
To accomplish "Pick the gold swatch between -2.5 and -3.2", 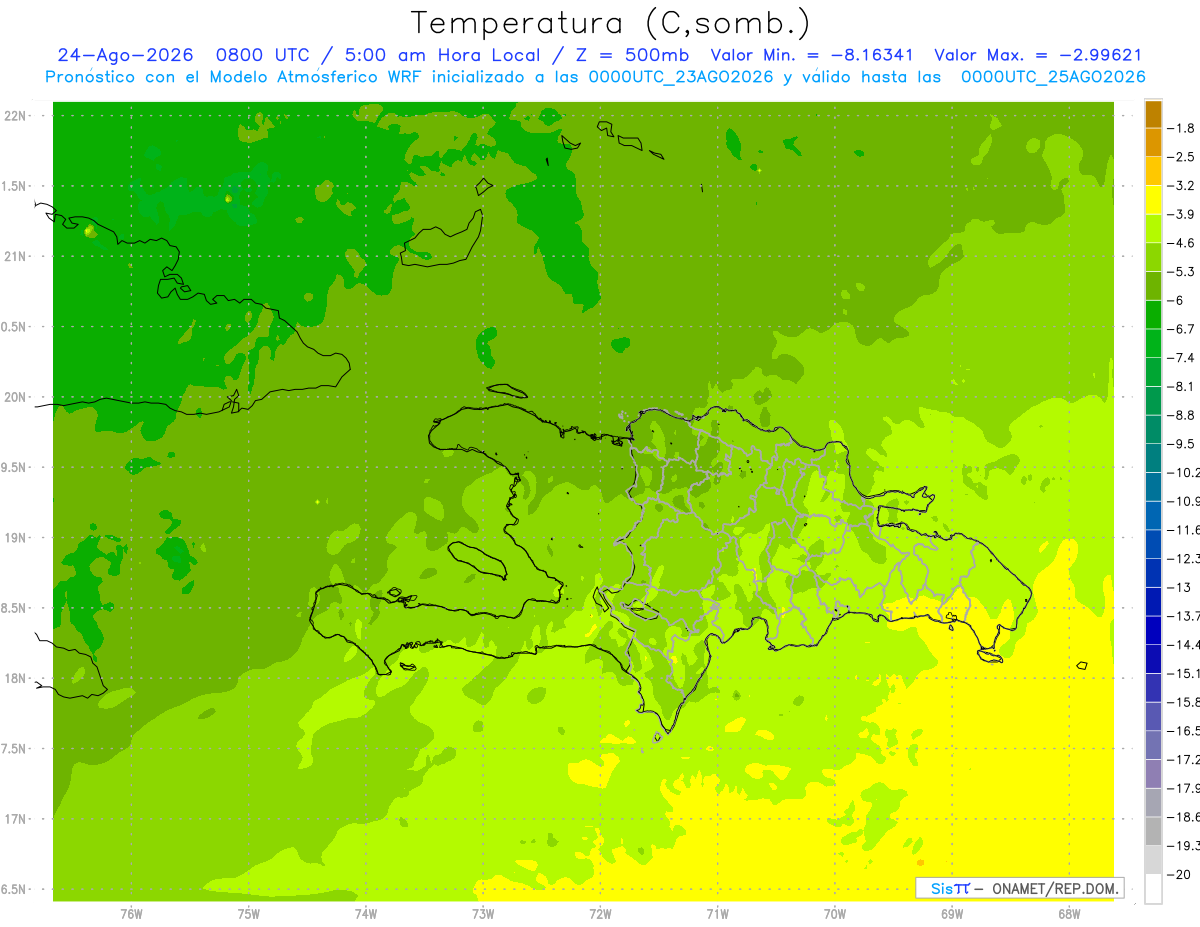I will coord(1153,171).
